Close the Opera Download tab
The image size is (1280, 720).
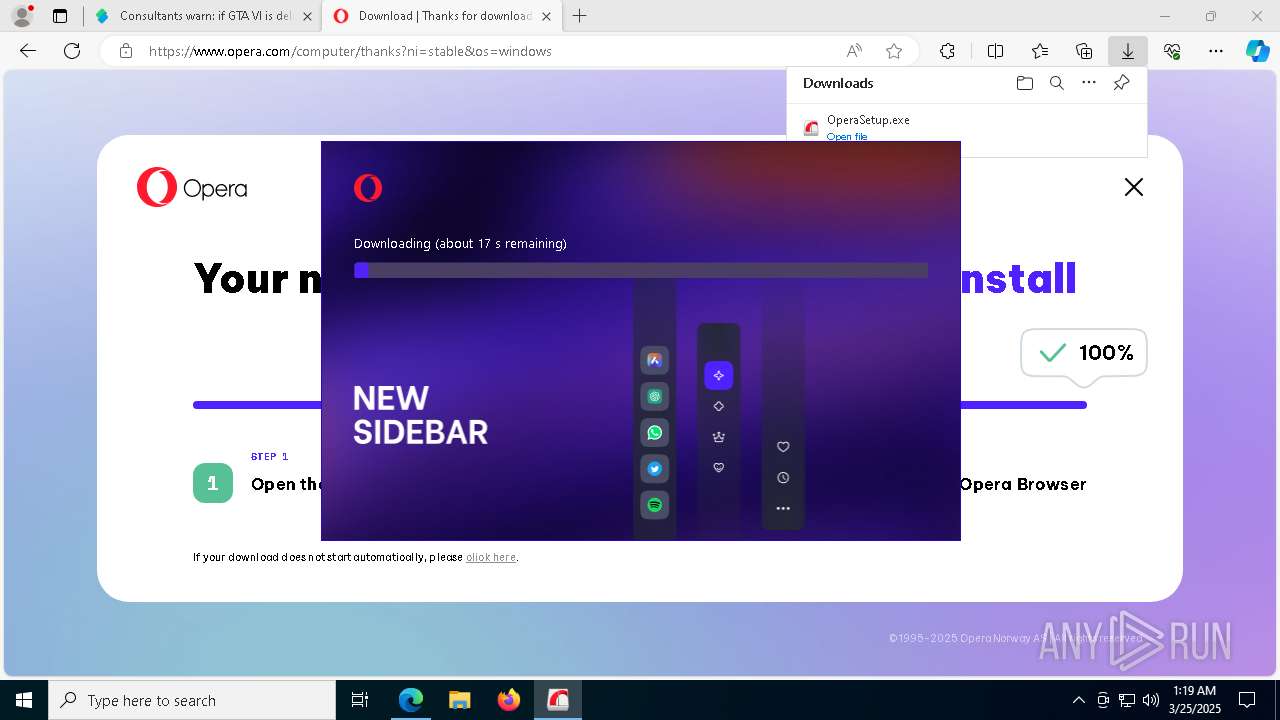(x=546, y=16)
